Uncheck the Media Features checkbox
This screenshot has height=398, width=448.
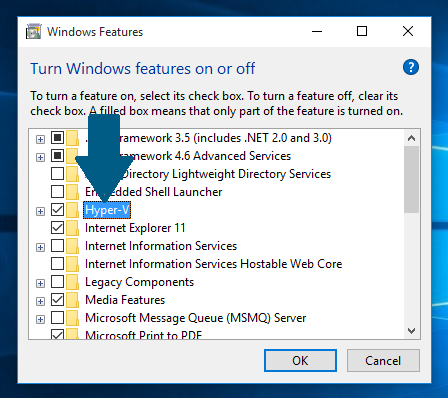coord(57,300)
